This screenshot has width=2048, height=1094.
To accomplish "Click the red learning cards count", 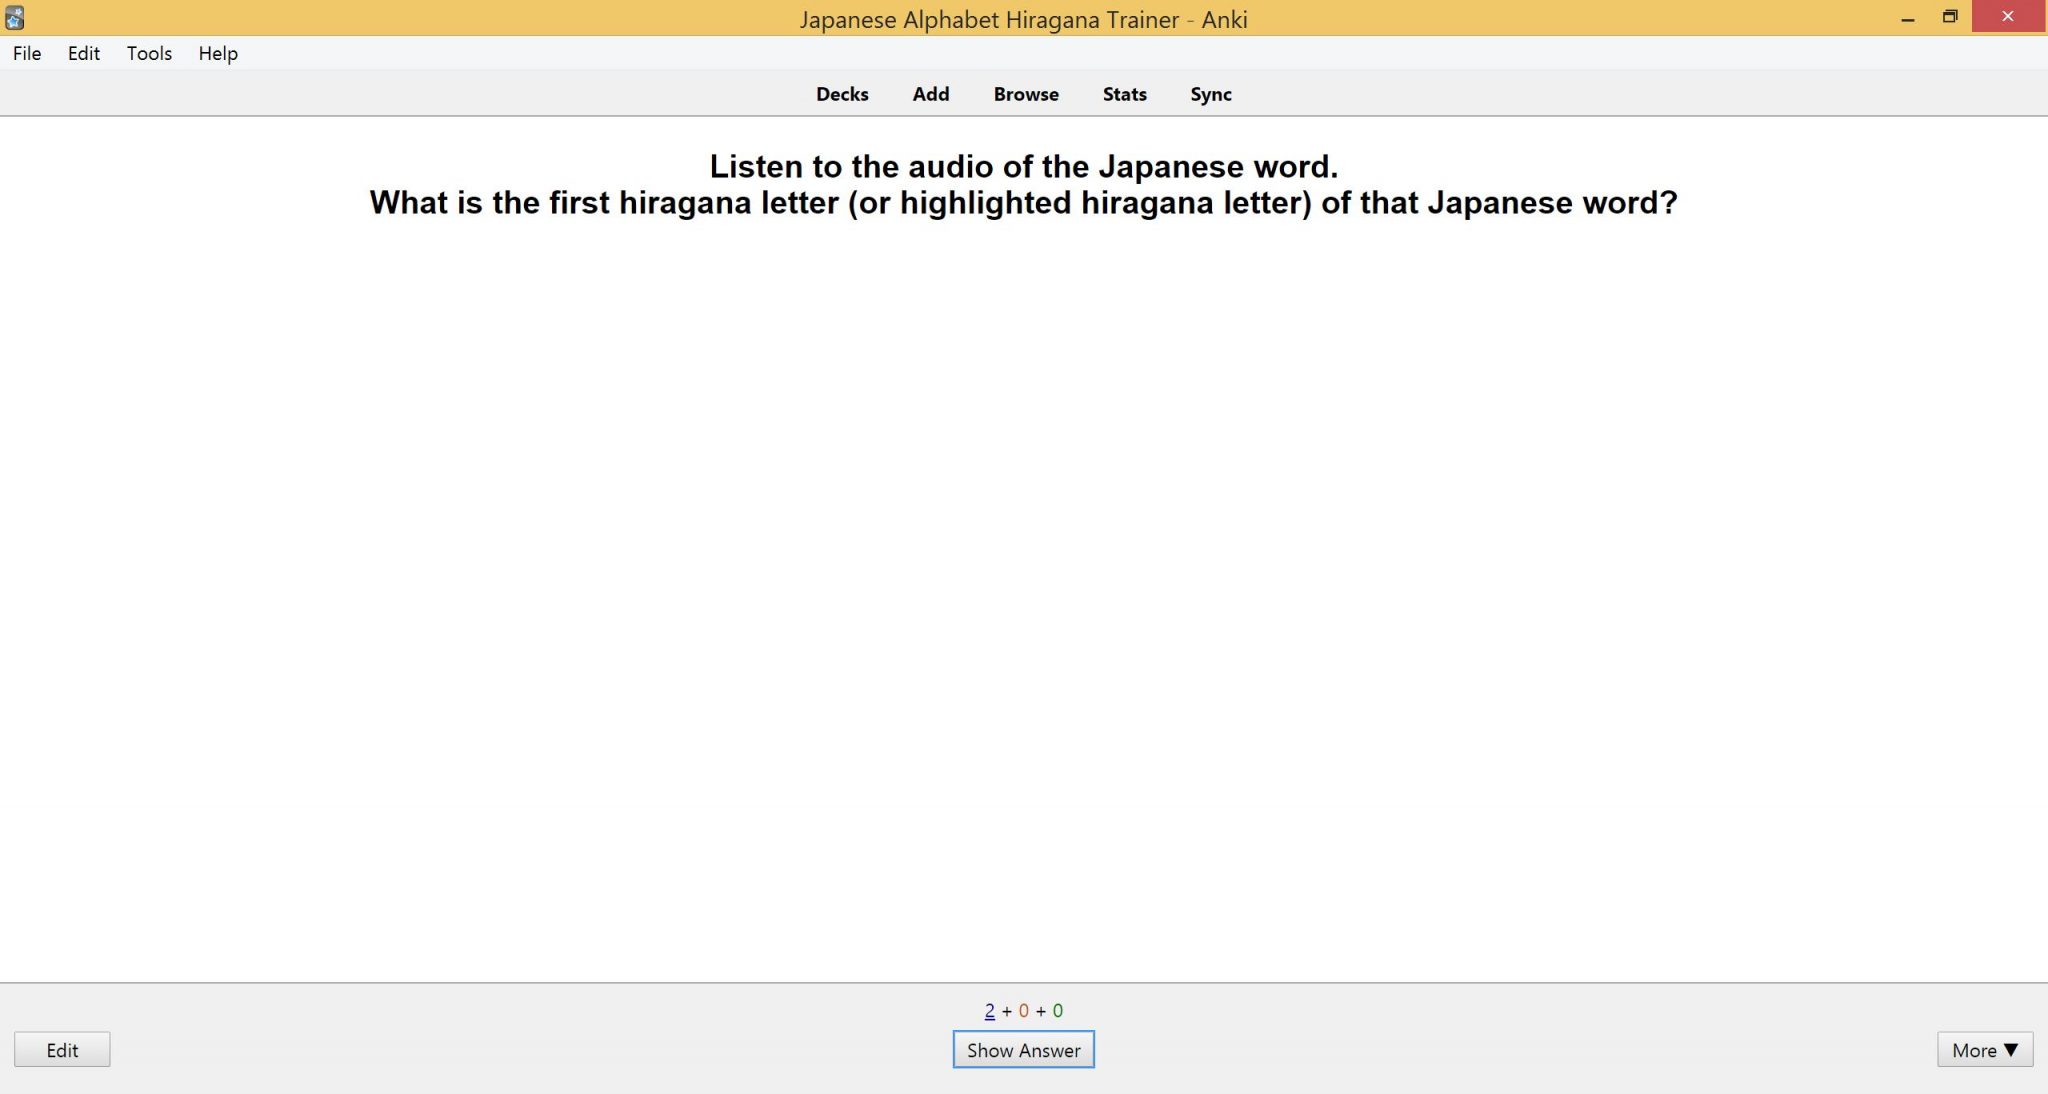I will coord(1023,1010).
